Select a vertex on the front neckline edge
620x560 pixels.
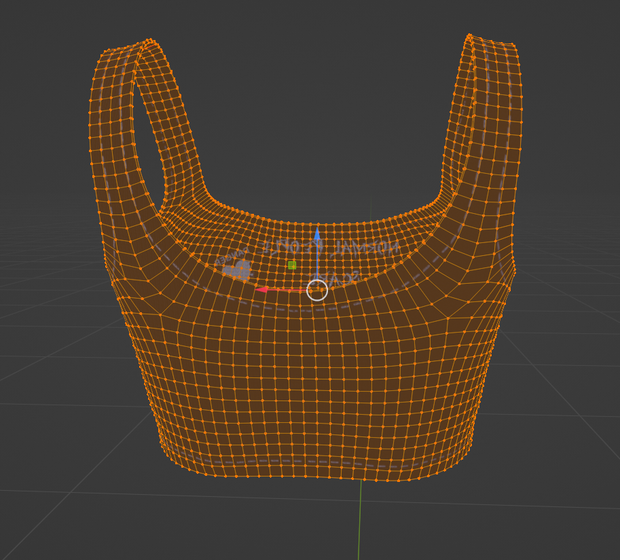coord(317,224)
